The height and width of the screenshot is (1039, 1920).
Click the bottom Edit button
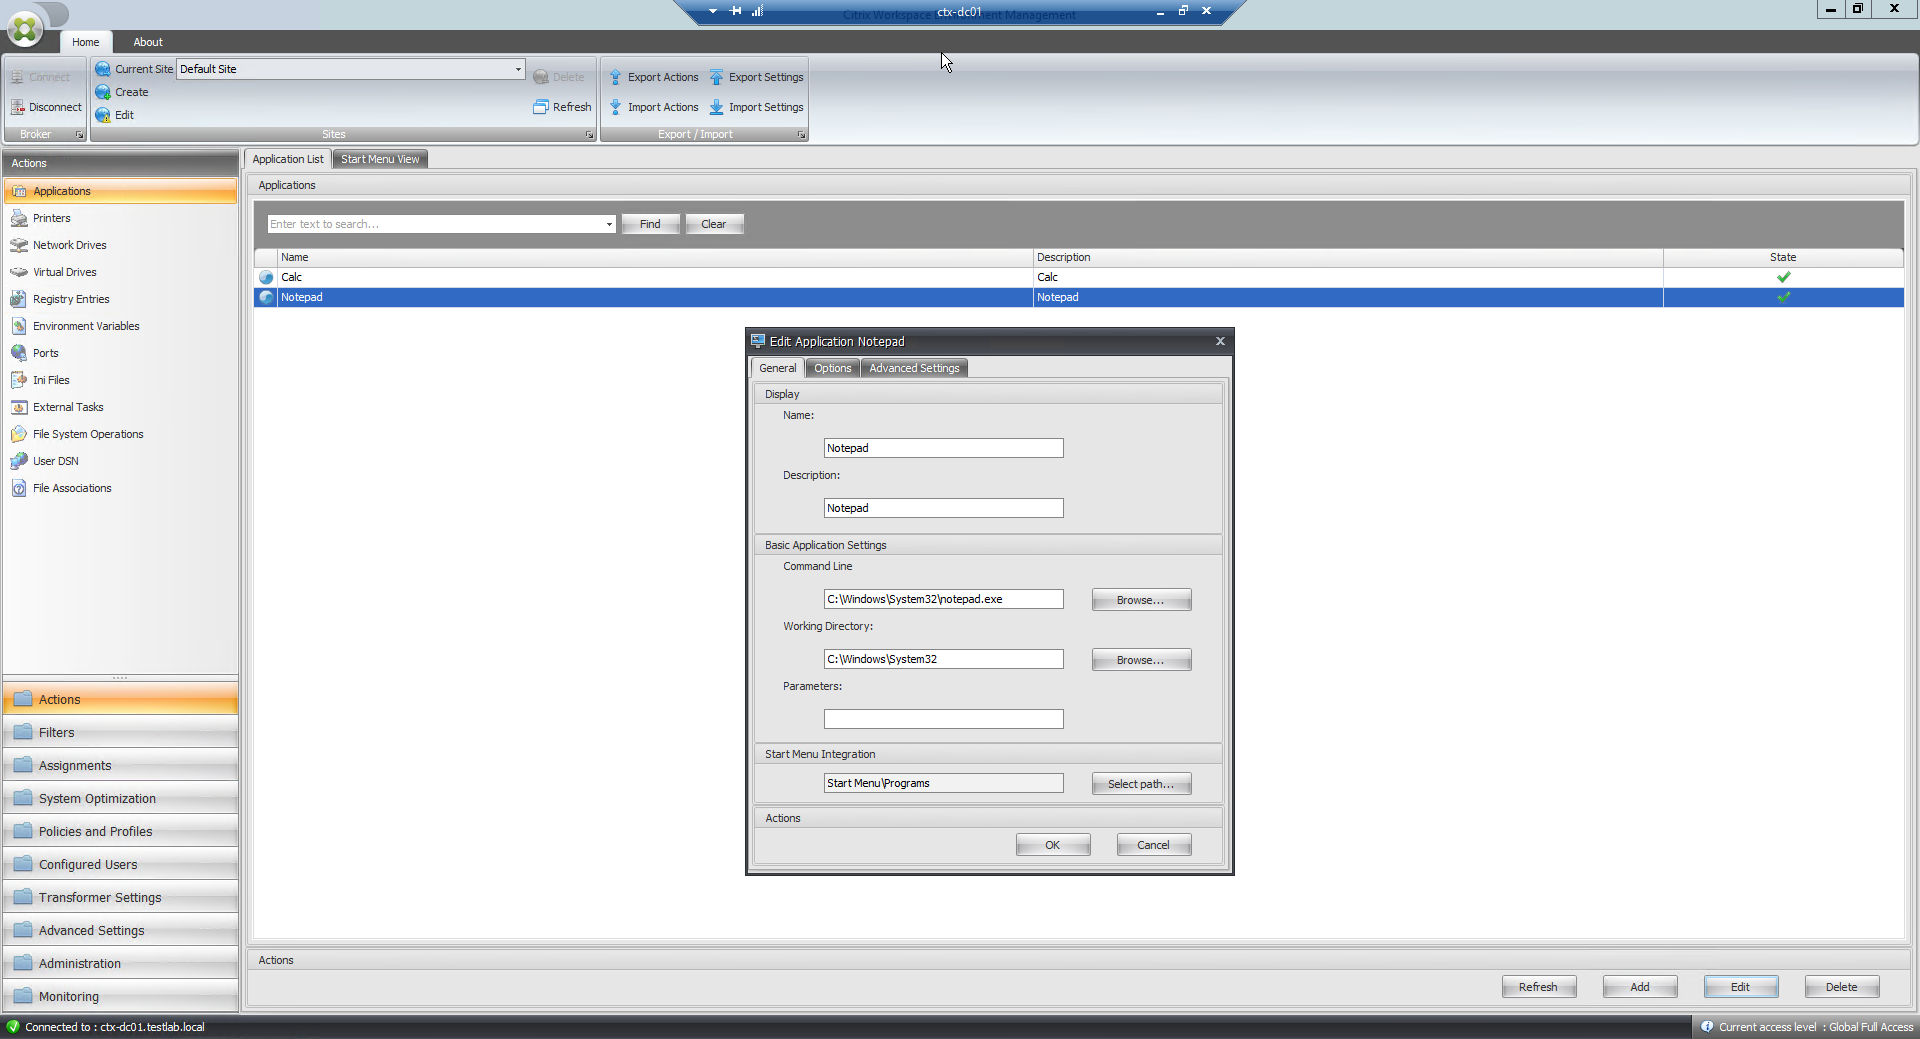click(x=1741, y=987)
